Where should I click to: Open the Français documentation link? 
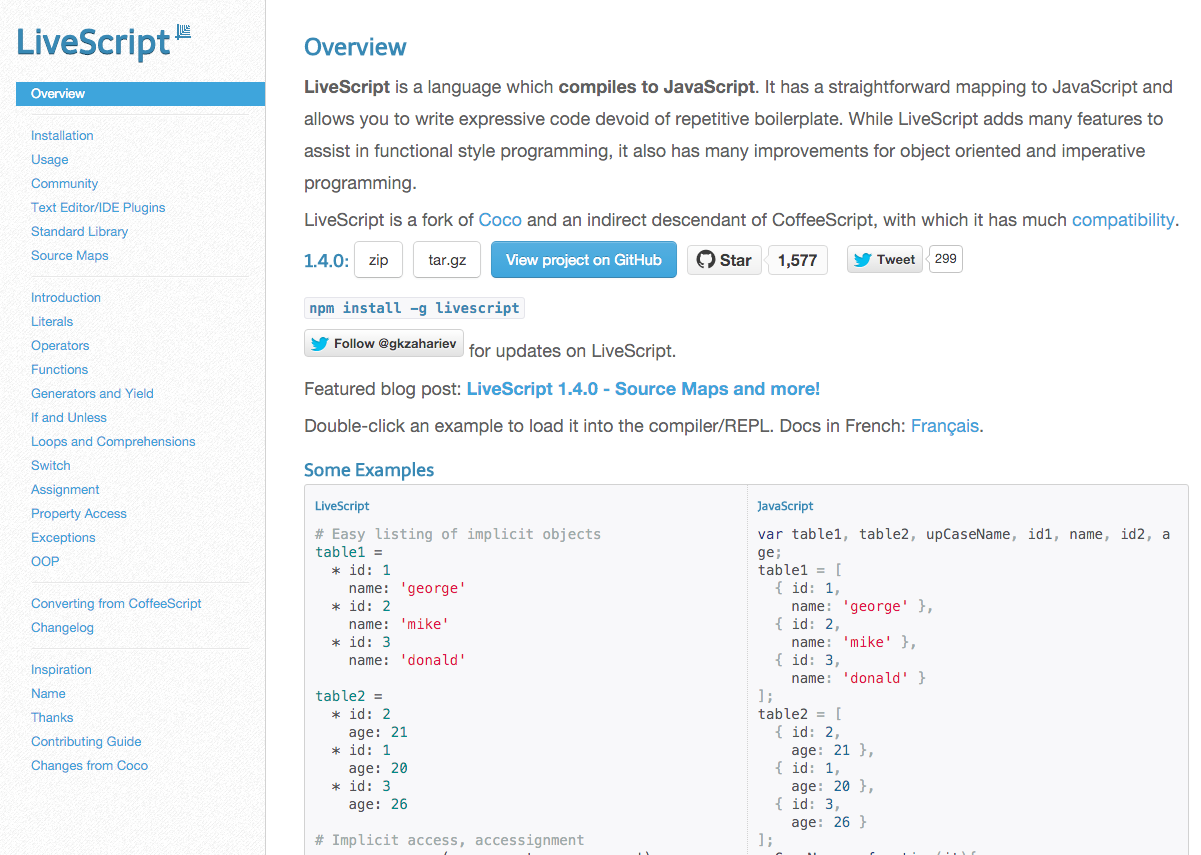point(944,425)
